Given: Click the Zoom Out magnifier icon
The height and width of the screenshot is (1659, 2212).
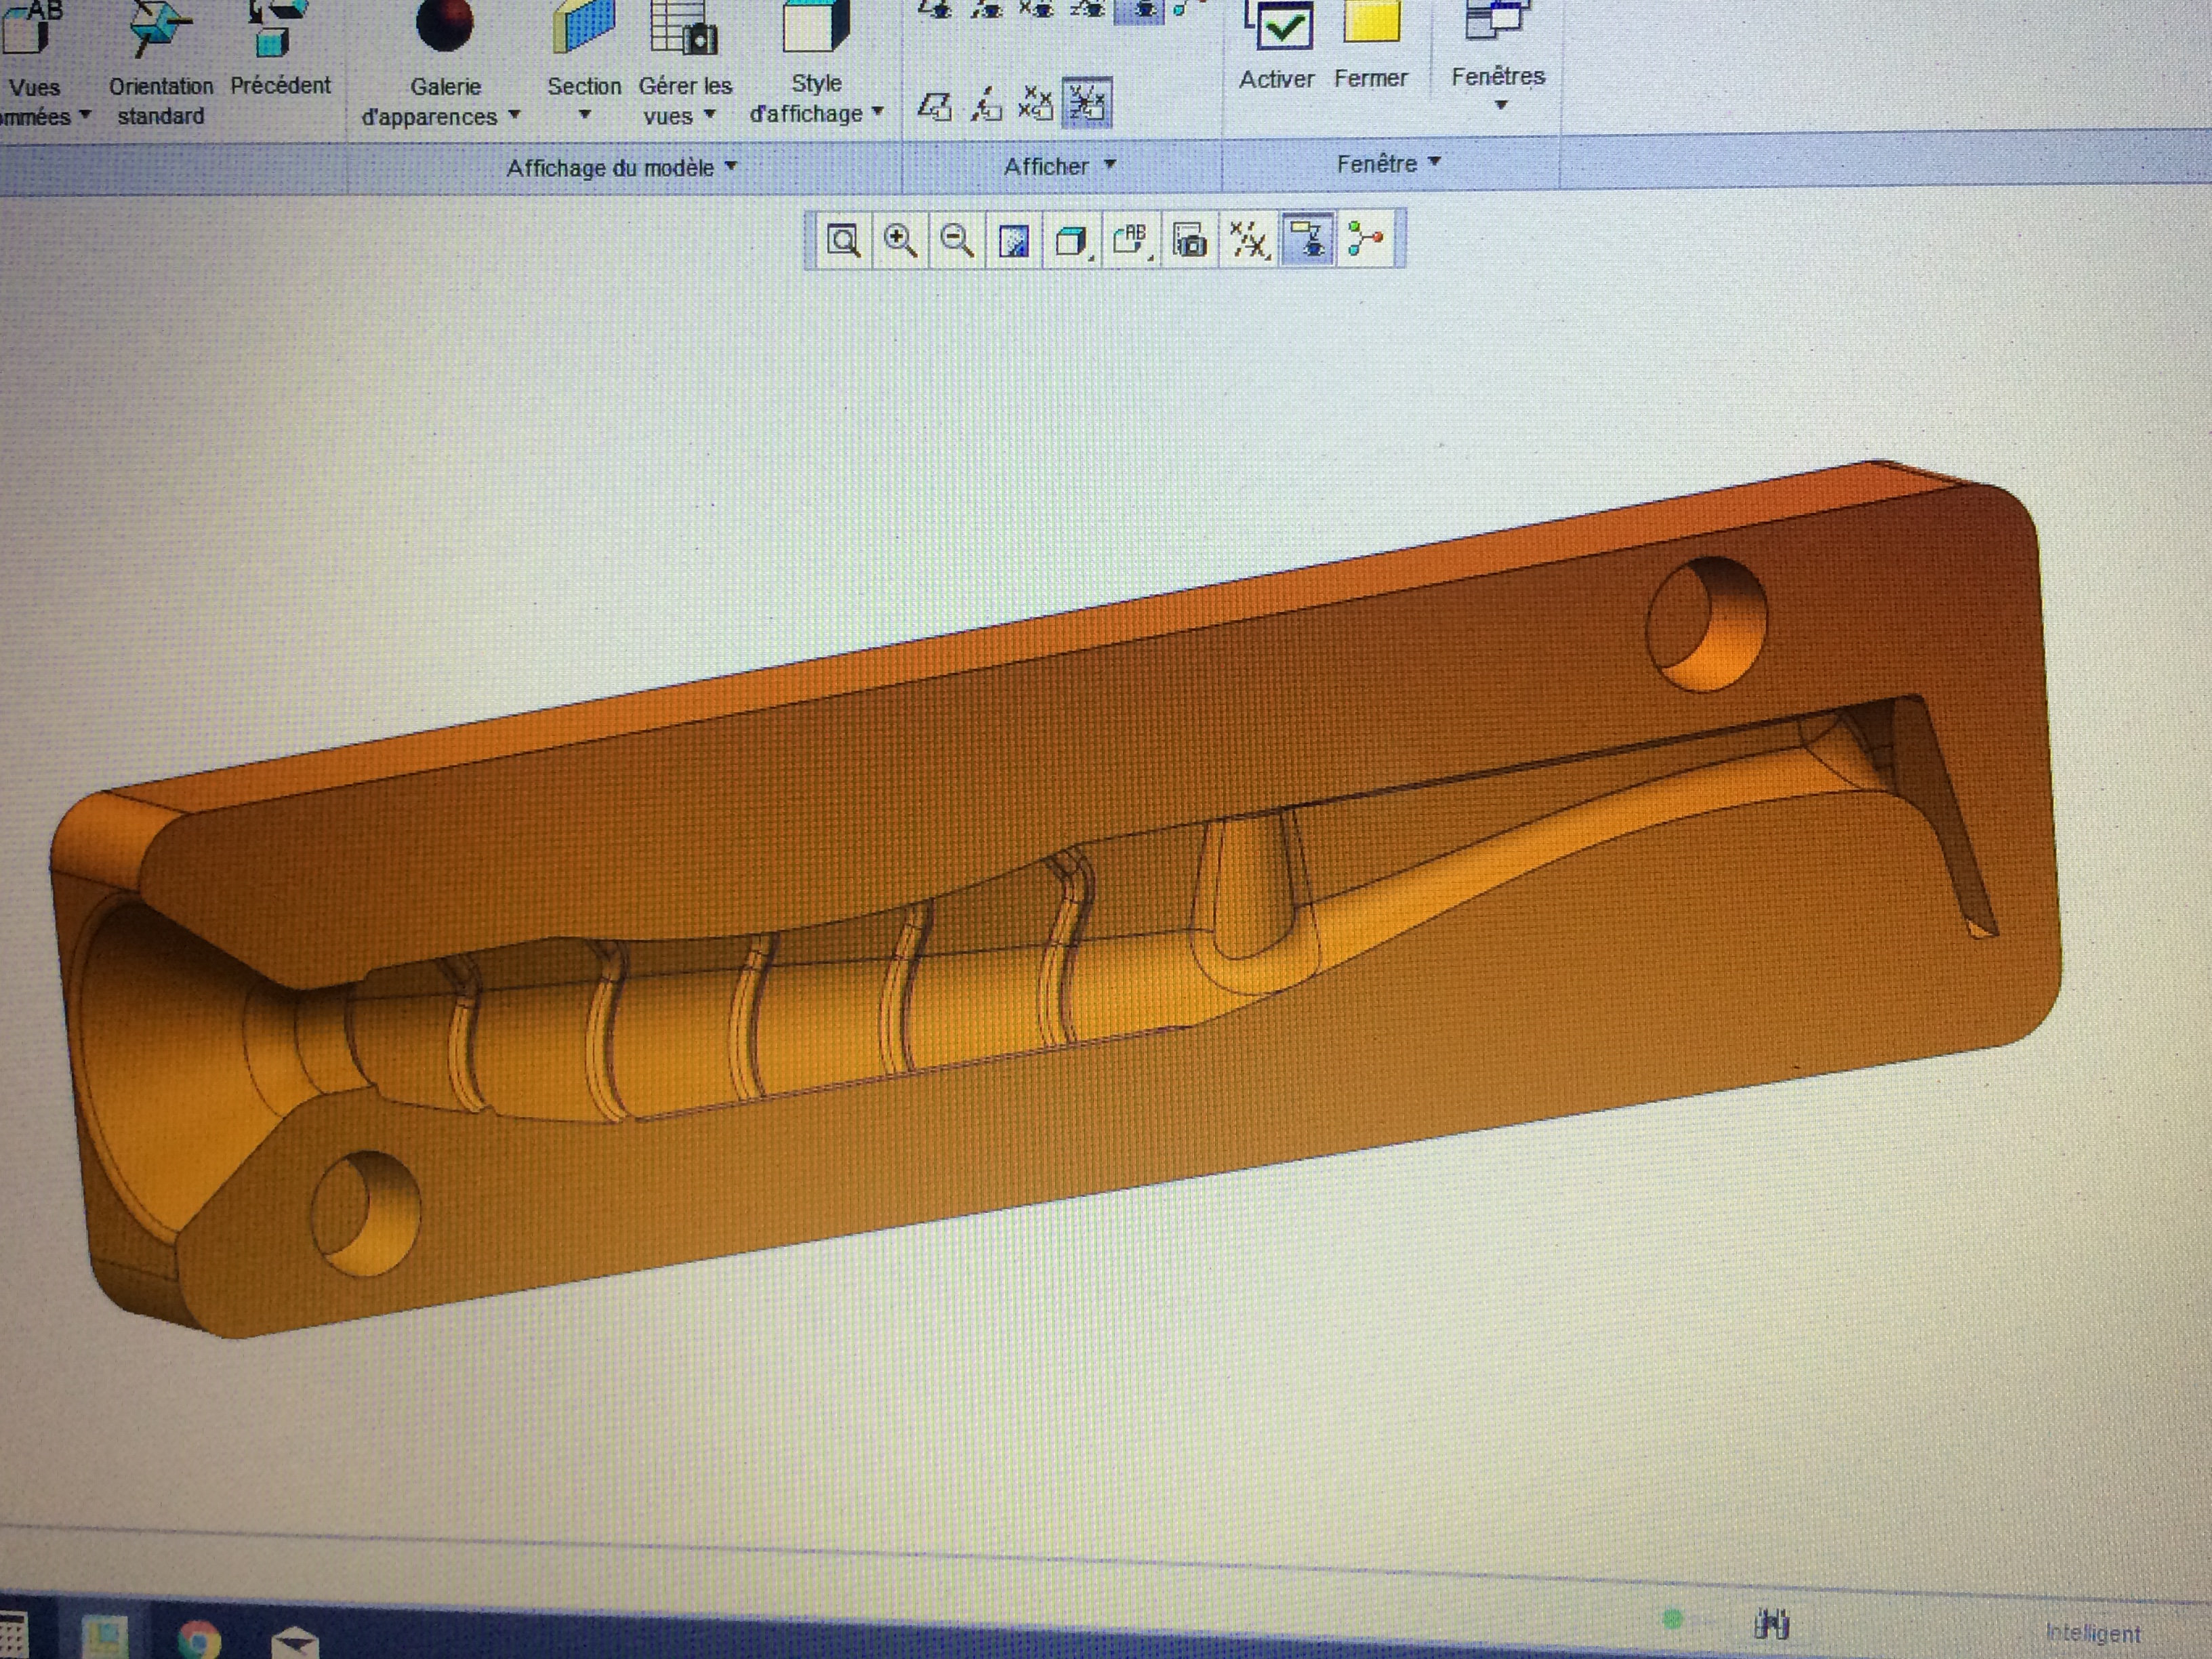Looking at the screenshot, I should point(957,241).
